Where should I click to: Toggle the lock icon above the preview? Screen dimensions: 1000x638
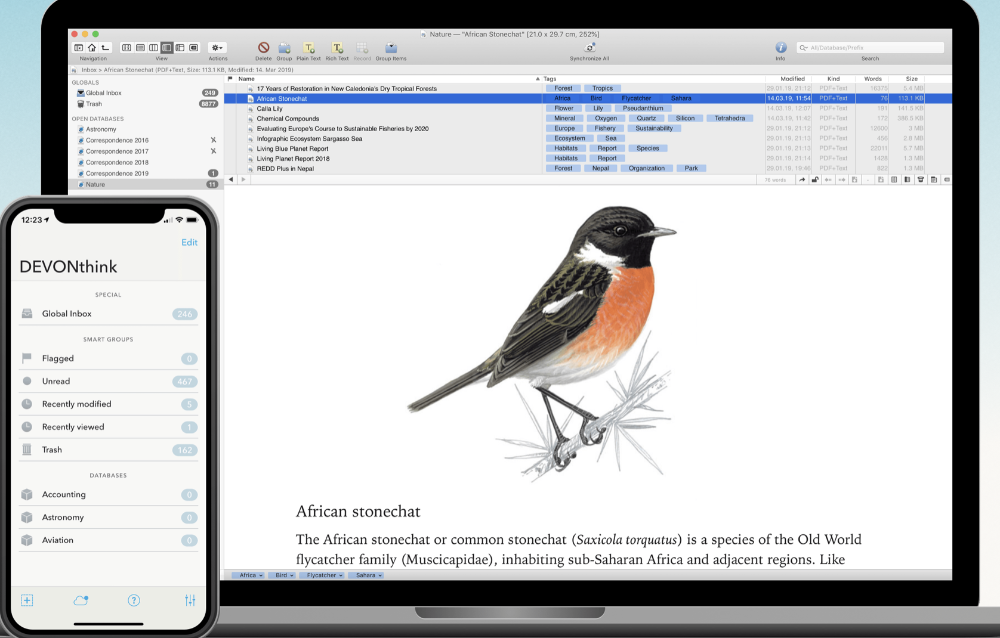click(816, 180)
